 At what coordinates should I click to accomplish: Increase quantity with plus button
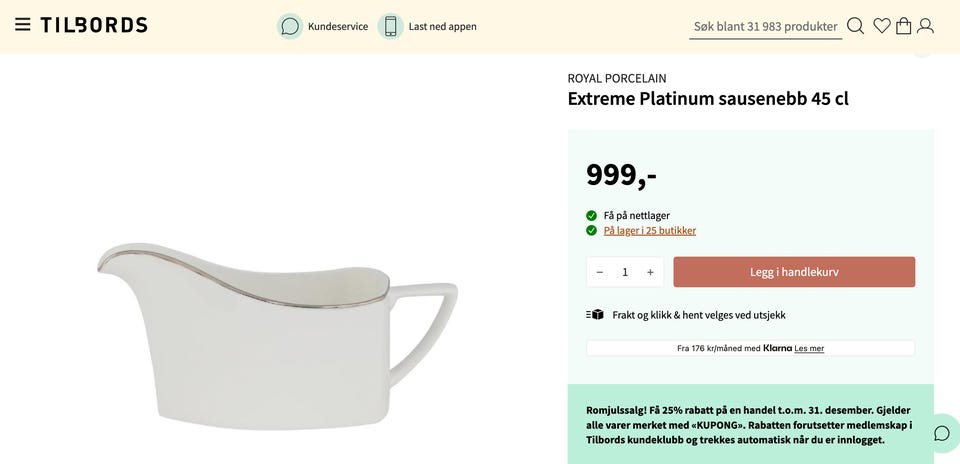650,272
